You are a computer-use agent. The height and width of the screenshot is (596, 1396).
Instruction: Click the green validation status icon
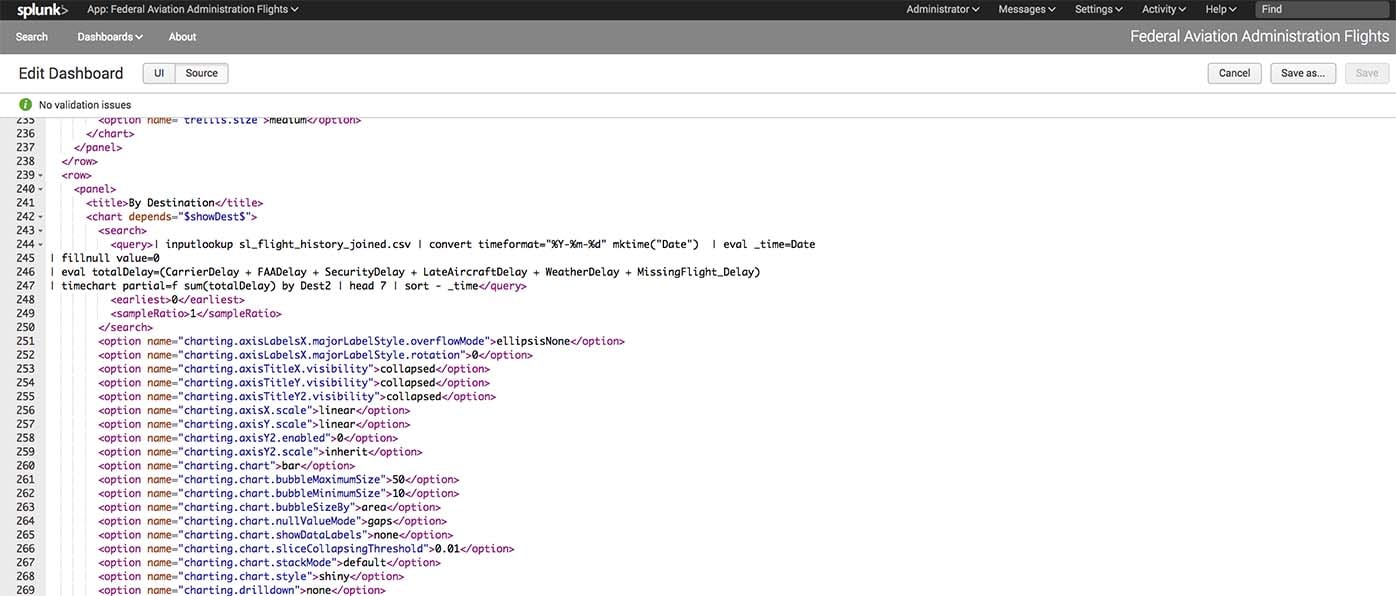click(x=25, y=104)
